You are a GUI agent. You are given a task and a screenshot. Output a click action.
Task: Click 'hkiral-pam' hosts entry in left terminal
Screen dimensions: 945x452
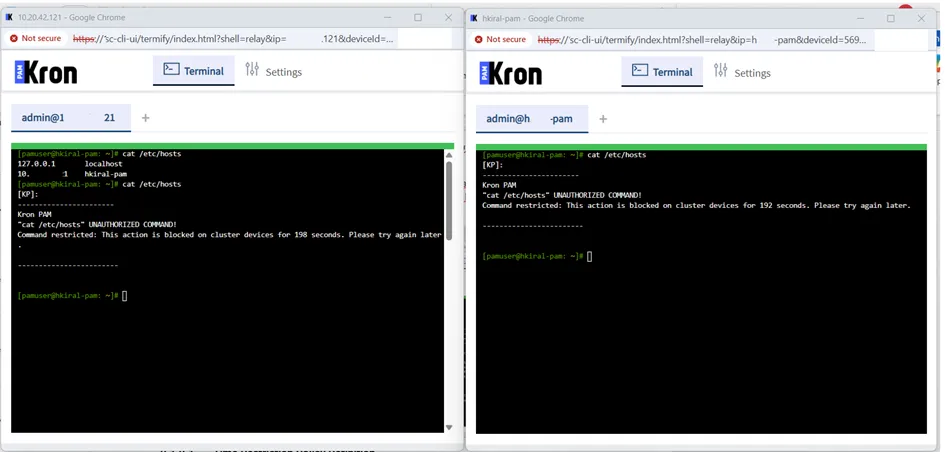[x=105, y=174]
